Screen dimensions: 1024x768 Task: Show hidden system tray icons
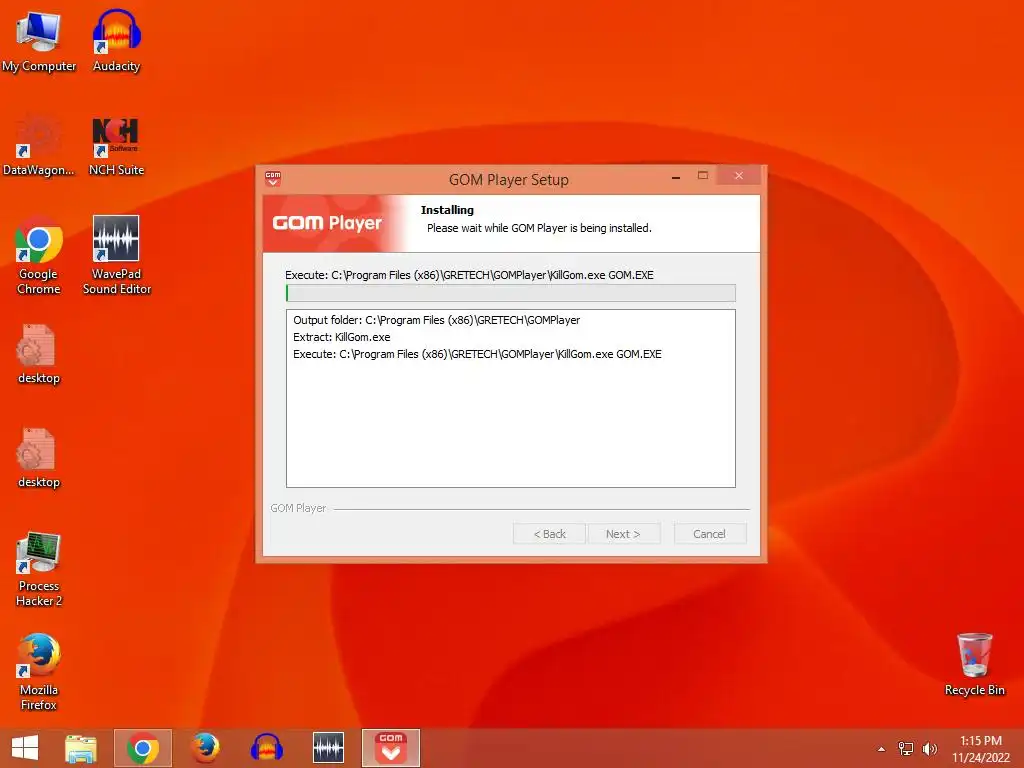click(x=882, y=749)
